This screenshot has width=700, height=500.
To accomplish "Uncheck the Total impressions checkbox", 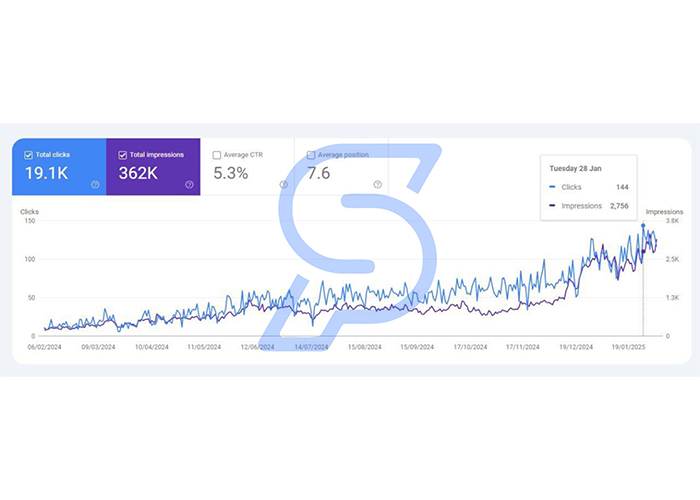I will click(x=122, y=155).
